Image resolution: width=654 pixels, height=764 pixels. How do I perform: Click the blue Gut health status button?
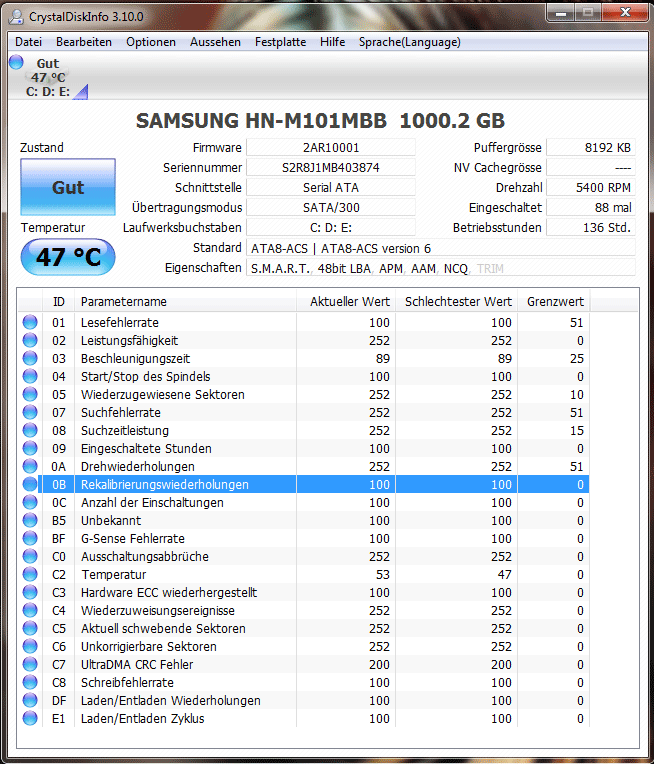point(68,187)
